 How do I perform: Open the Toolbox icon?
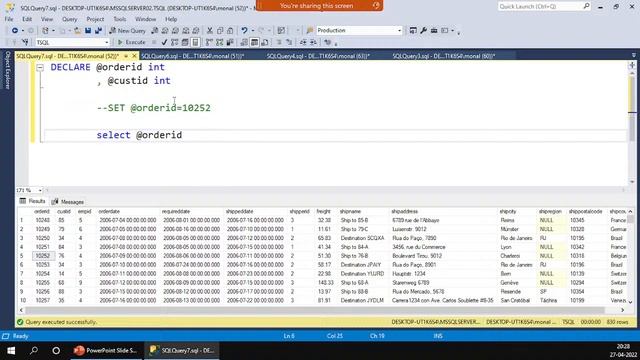434,31
